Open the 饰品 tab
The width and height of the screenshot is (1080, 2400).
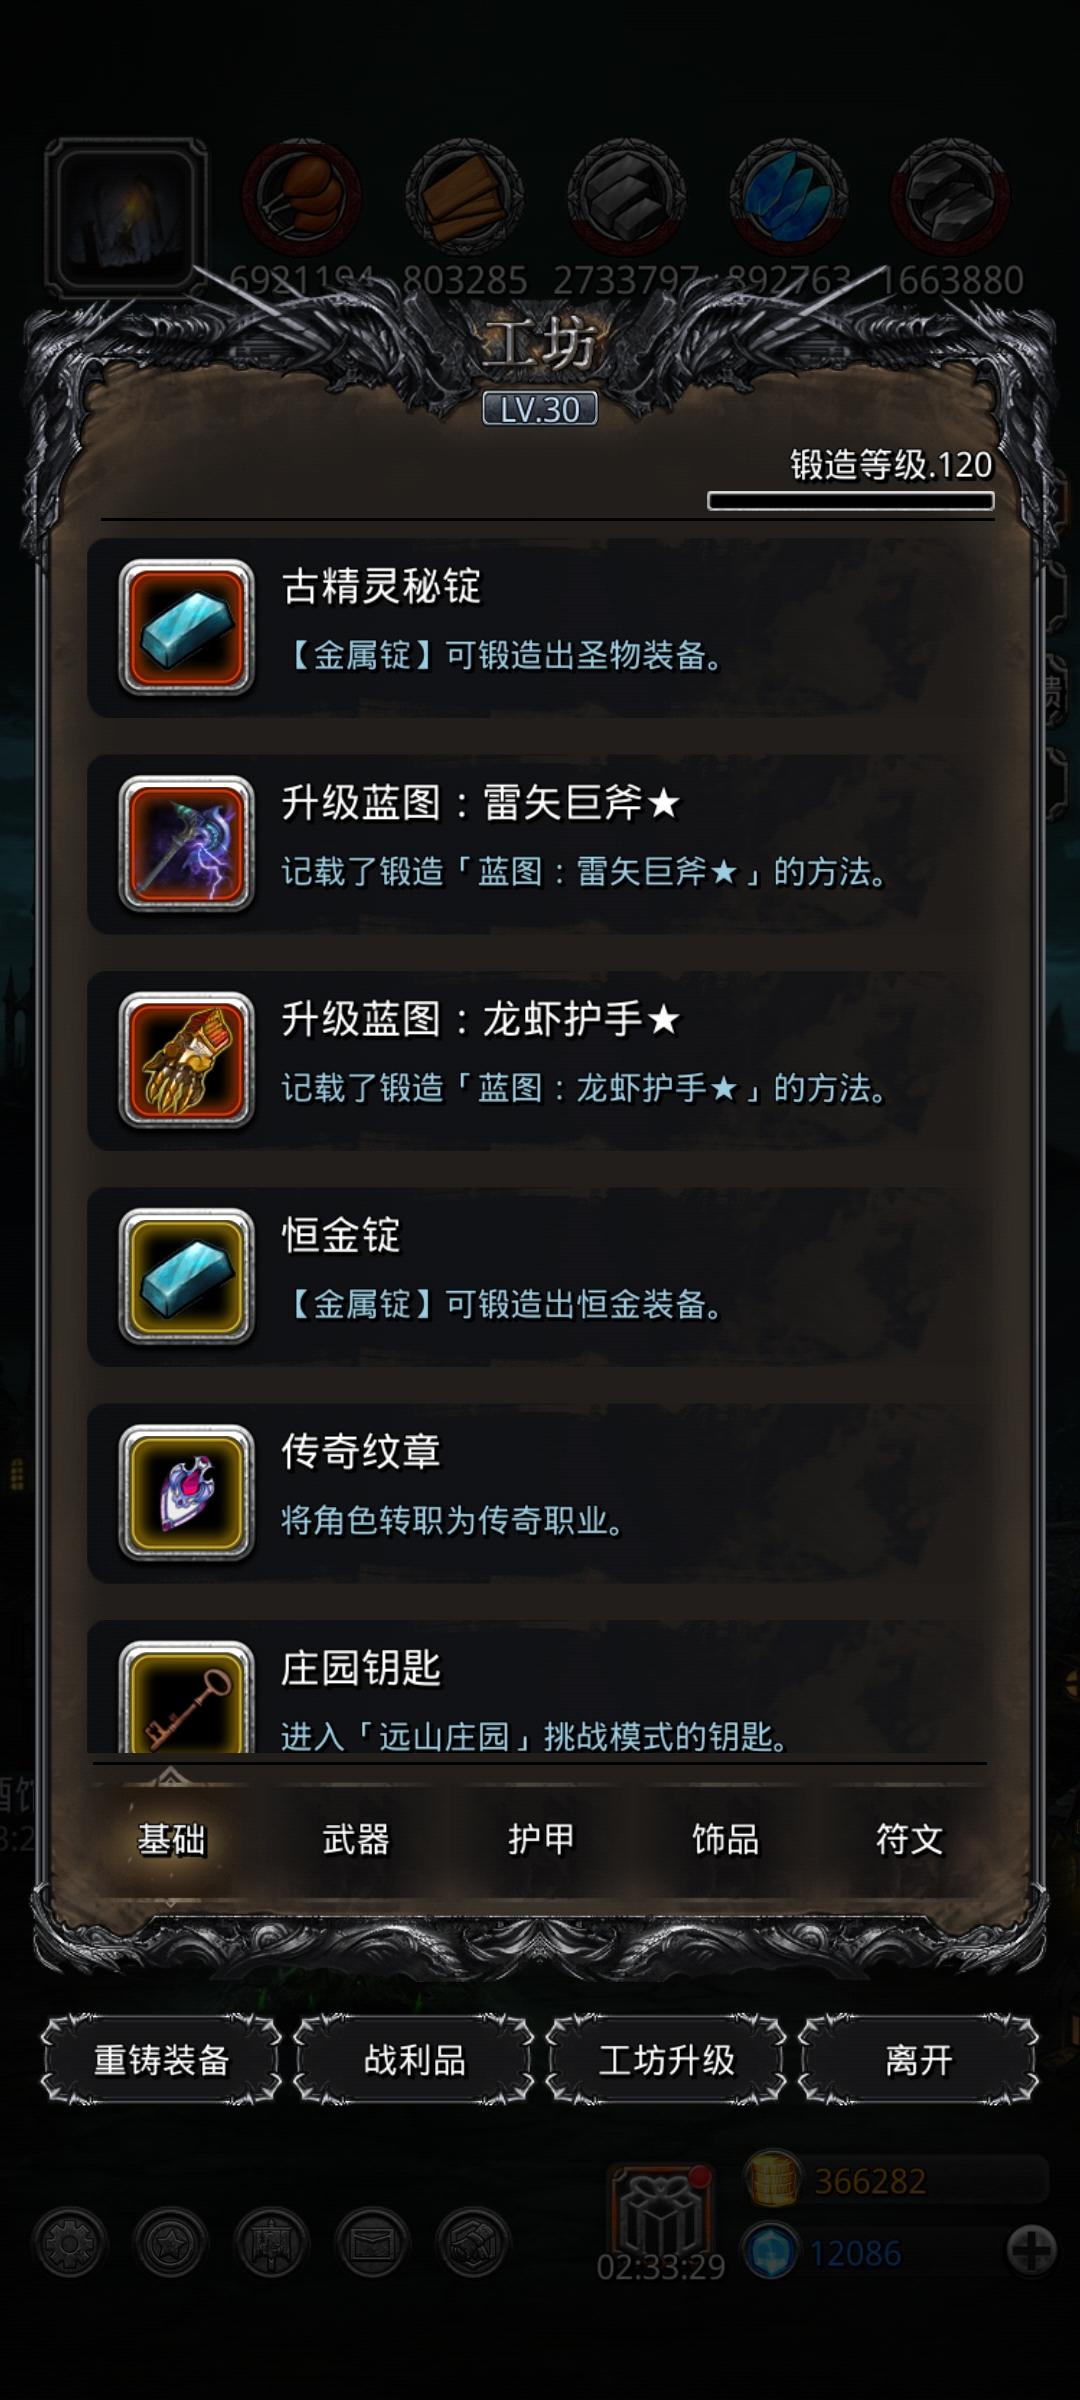point(725,1838)
